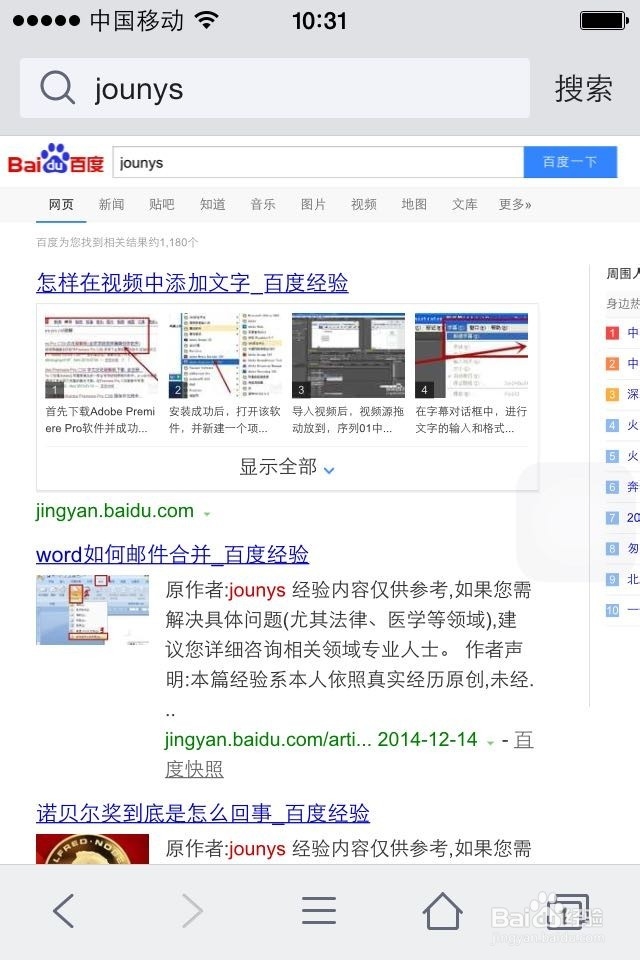This screenshot has width=640, height=960.
Task: Switch to the 地图 tab
Action: click(414, 204)
